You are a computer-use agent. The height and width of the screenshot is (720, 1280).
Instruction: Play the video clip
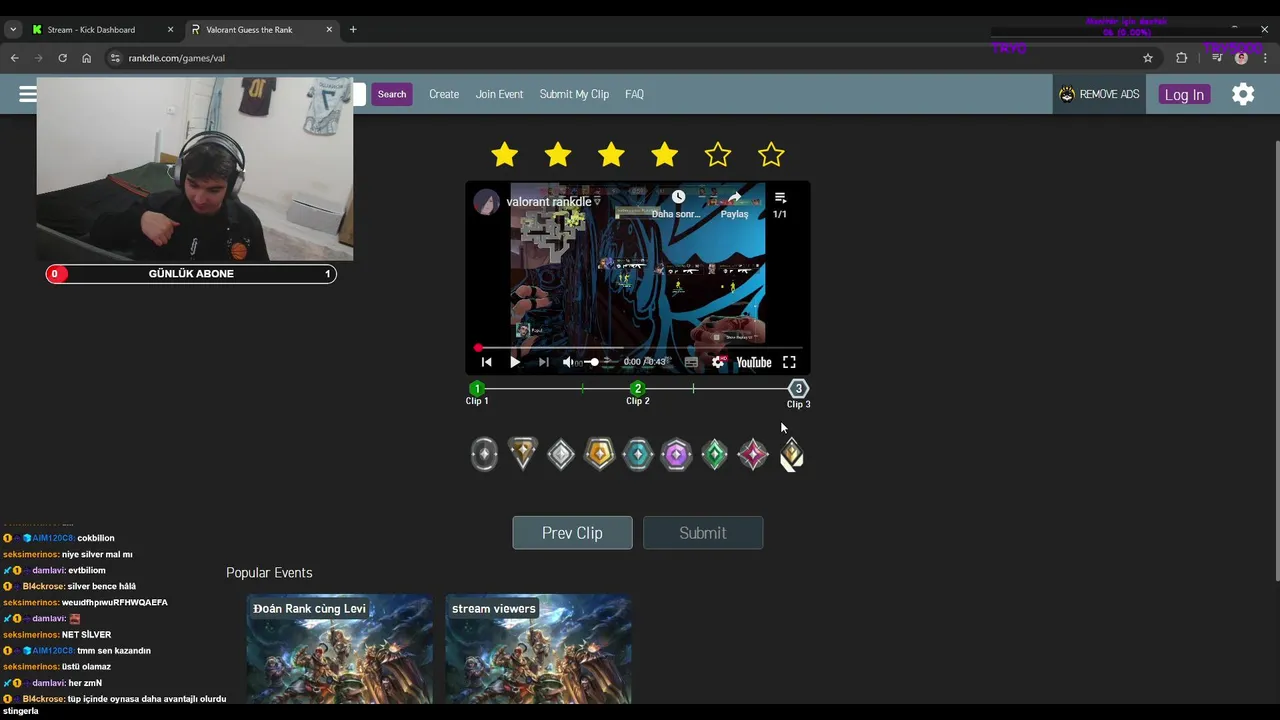515,362
